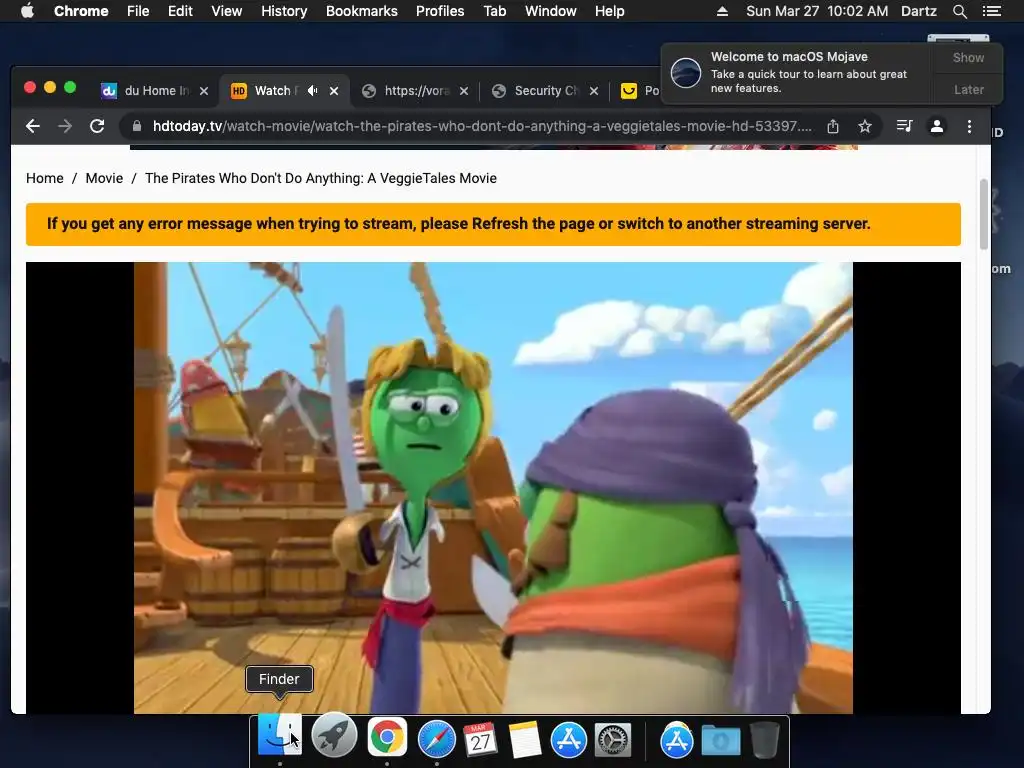Close the du Home tab
This screenshot has width=1024, height=768.
[x=204, y=91]
